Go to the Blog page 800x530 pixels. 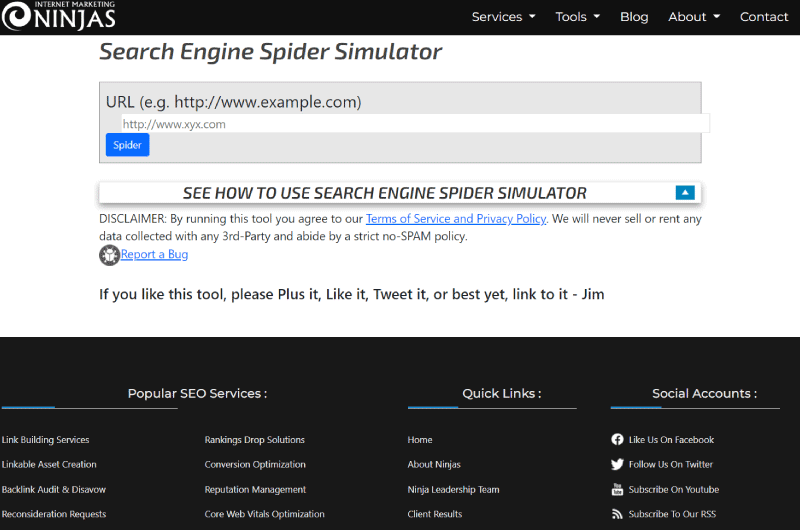[x=634, y=17]
